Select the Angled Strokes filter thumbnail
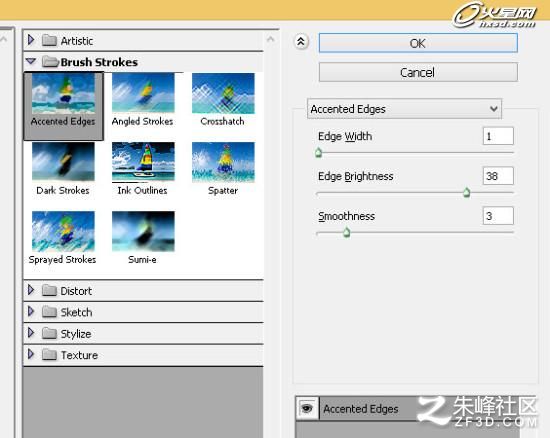This screenshot has height=438, width=550. coord(143,93)
